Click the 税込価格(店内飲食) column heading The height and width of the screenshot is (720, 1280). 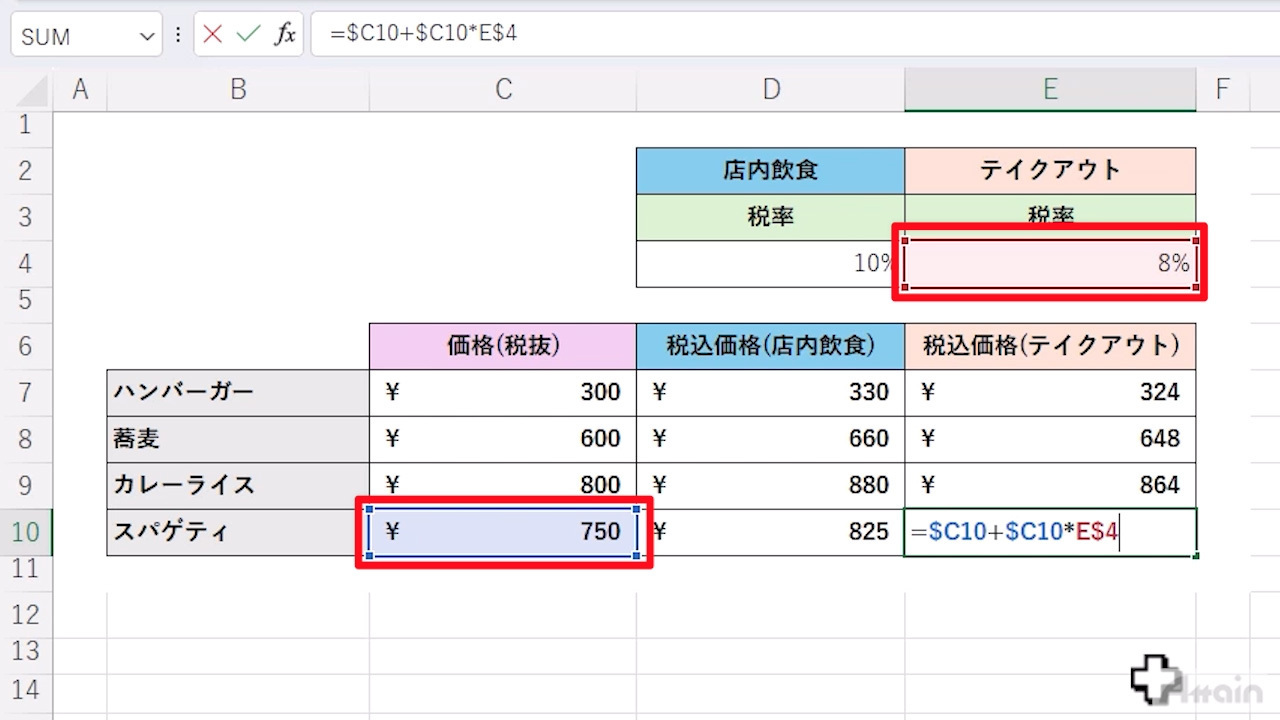point(771,346)
